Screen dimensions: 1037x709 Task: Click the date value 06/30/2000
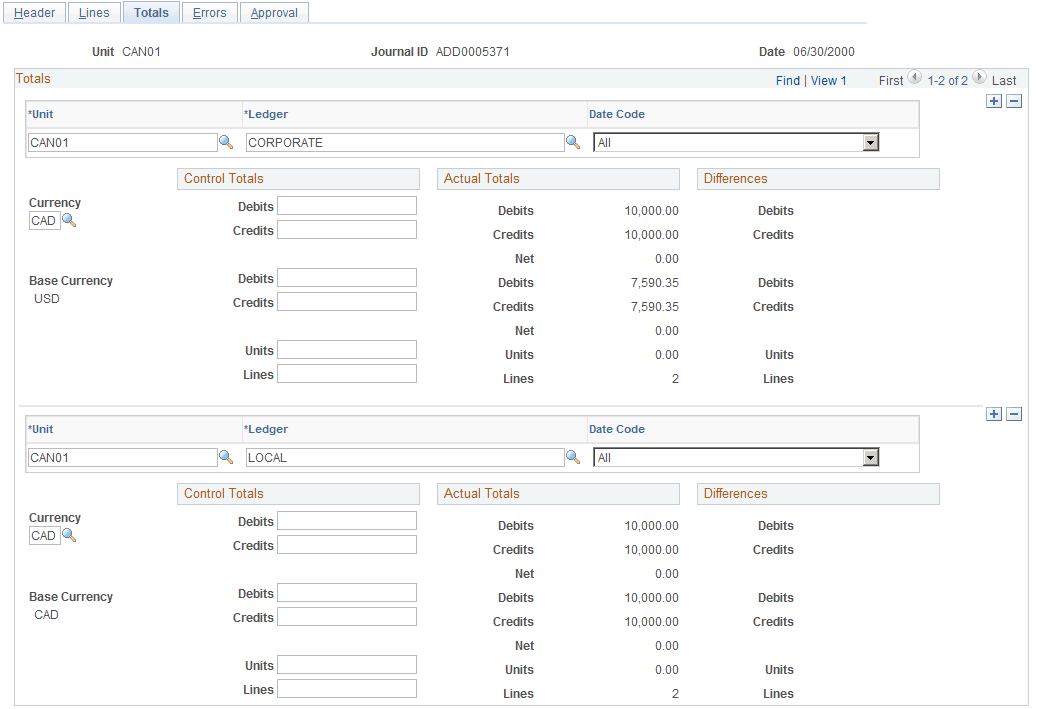(x=824, y=52)
